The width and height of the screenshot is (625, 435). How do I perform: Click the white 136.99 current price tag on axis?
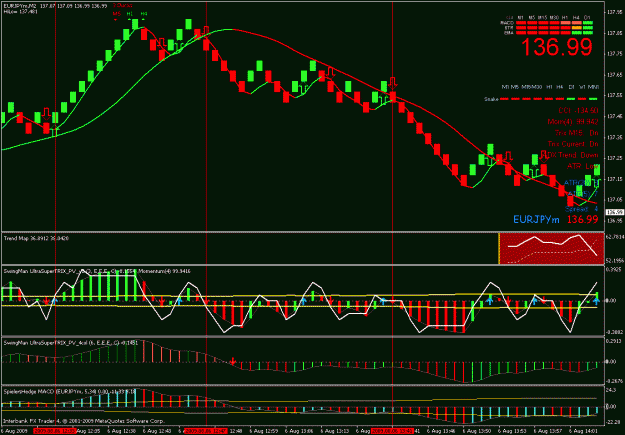pos(614,212)
